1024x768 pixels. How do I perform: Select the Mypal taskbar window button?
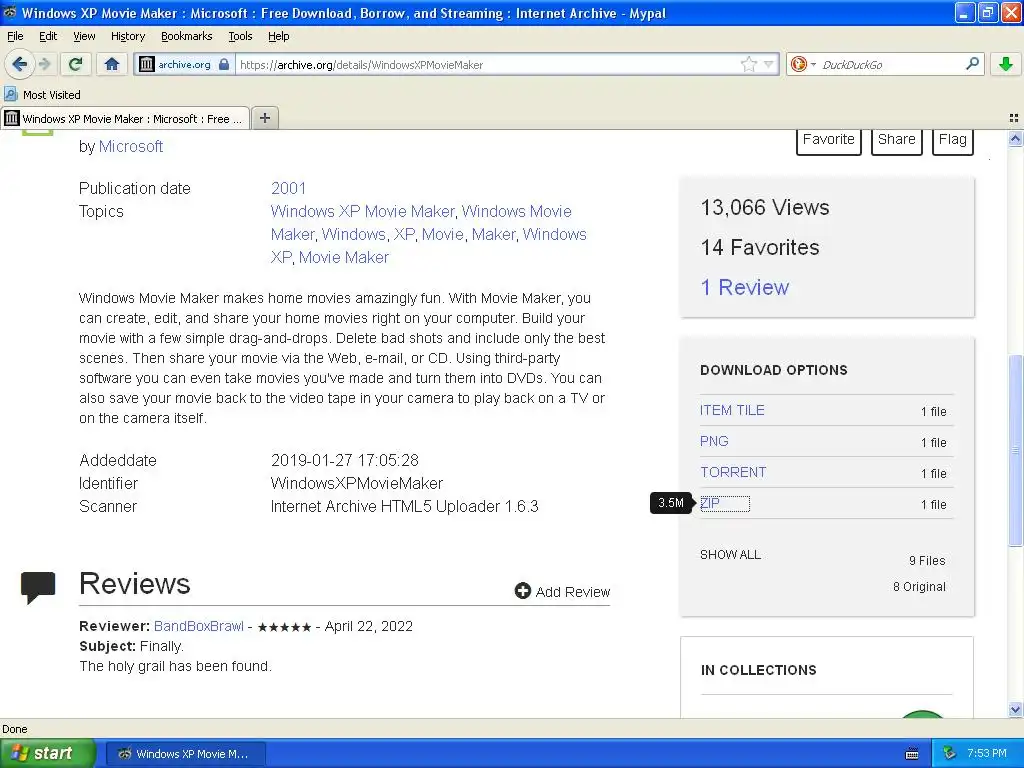[x=185, y=754]
